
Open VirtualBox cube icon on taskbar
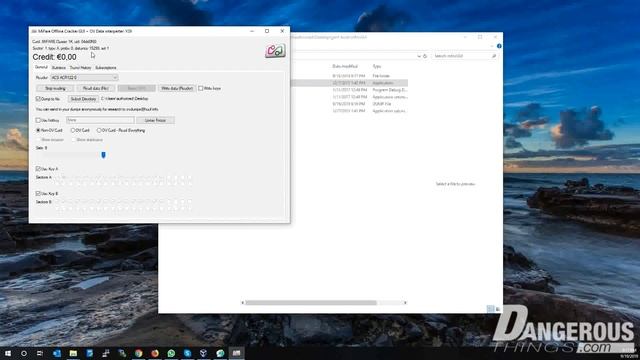click(x=204, y=353)
